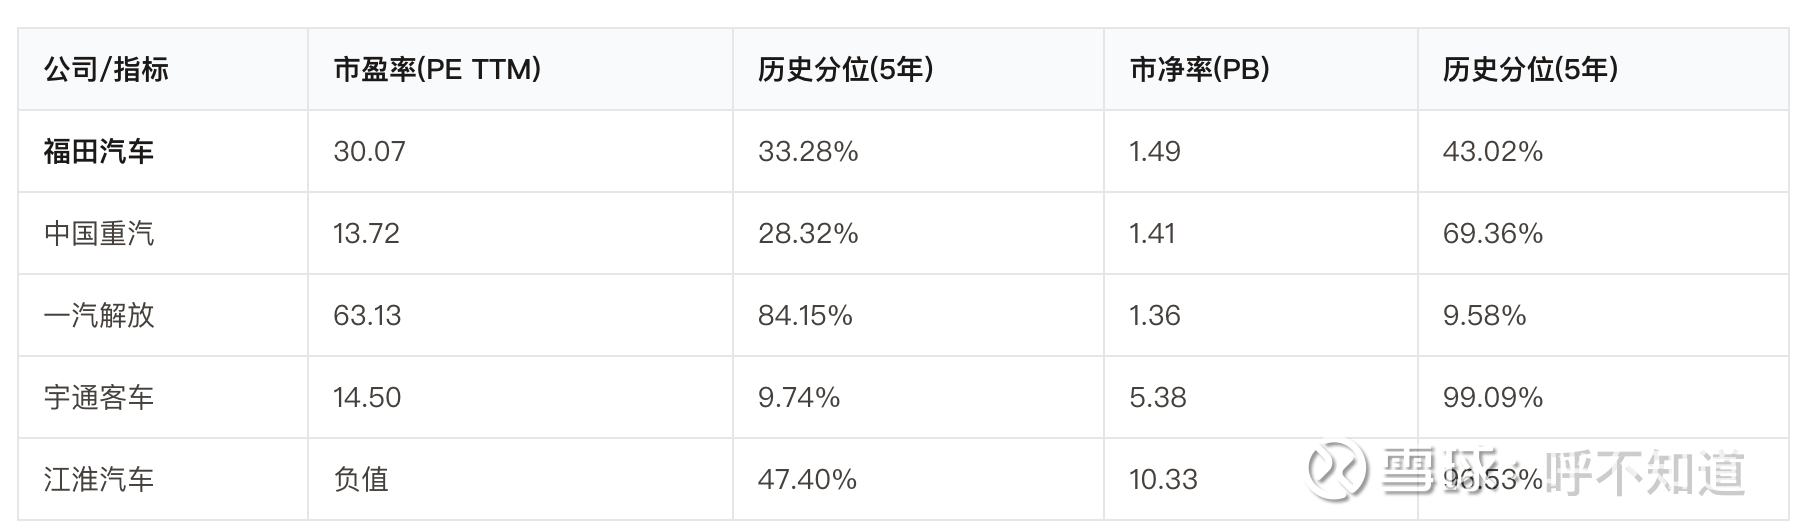Click the PE value 30.07

click(x=369, y=151)
